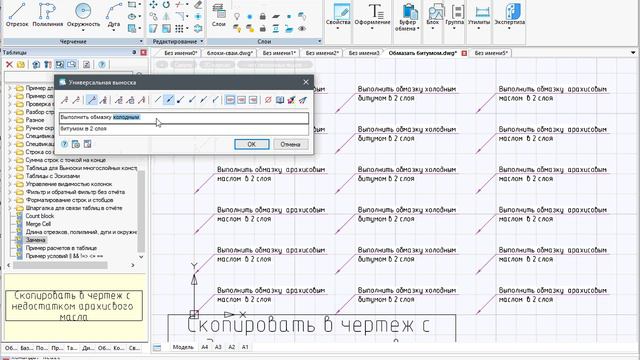Switch to the Без имени0 document tab
This screenshot has height=360, width=640.
[x=181, y=53]
